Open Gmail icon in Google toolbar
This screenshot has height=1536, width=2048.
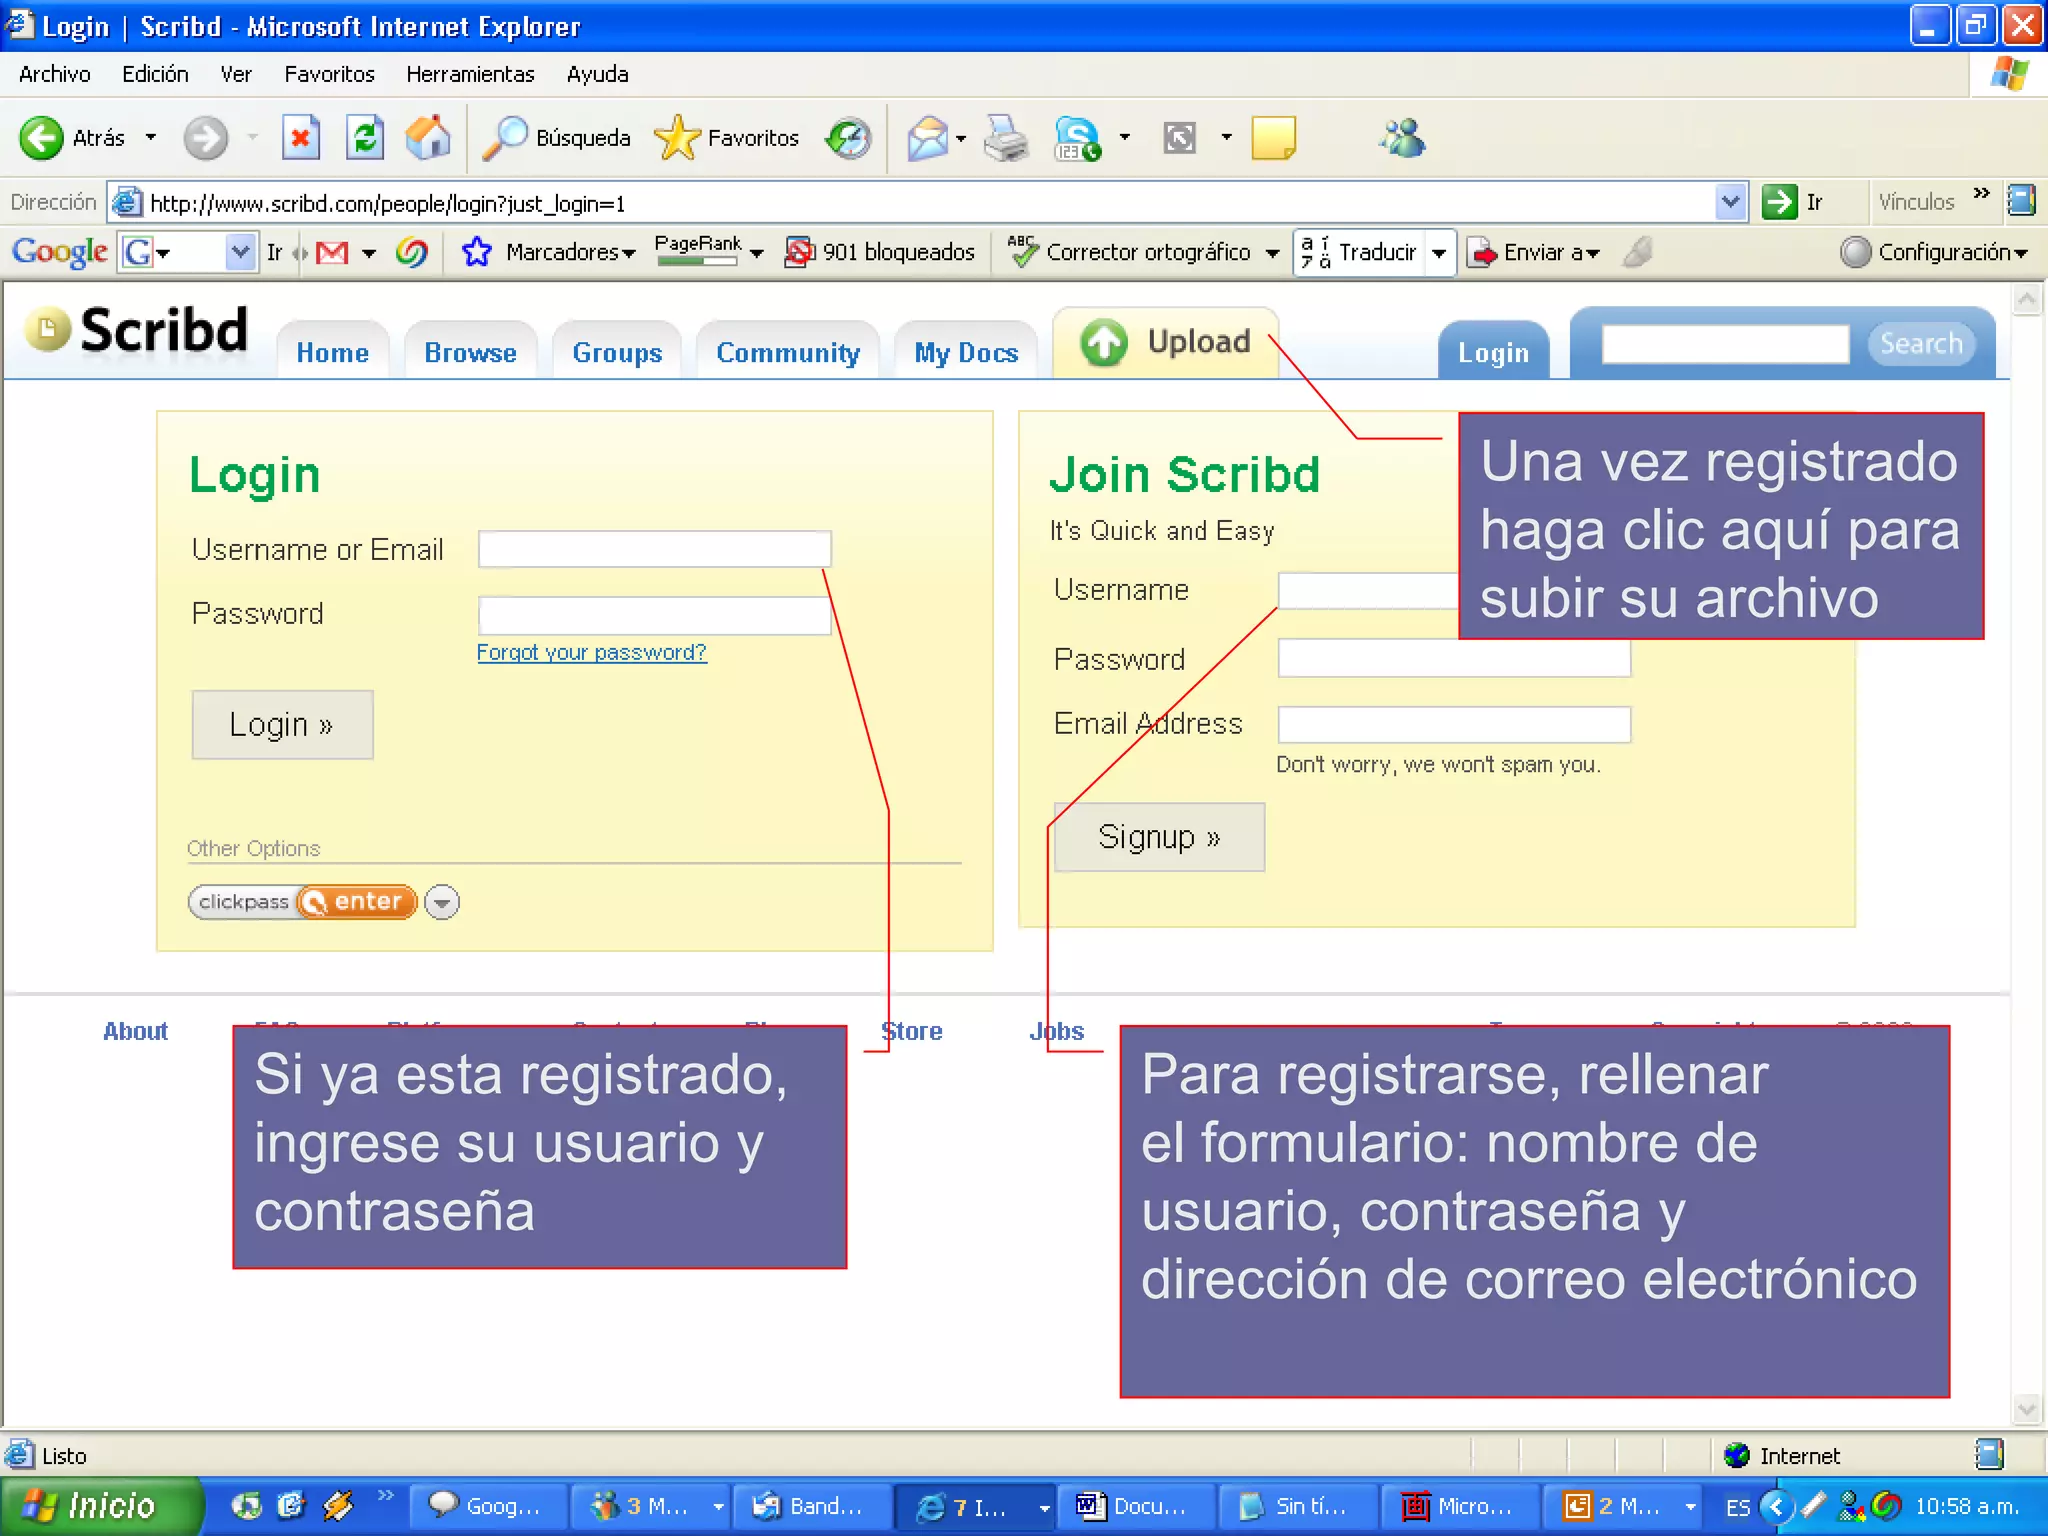coord(332,252)
